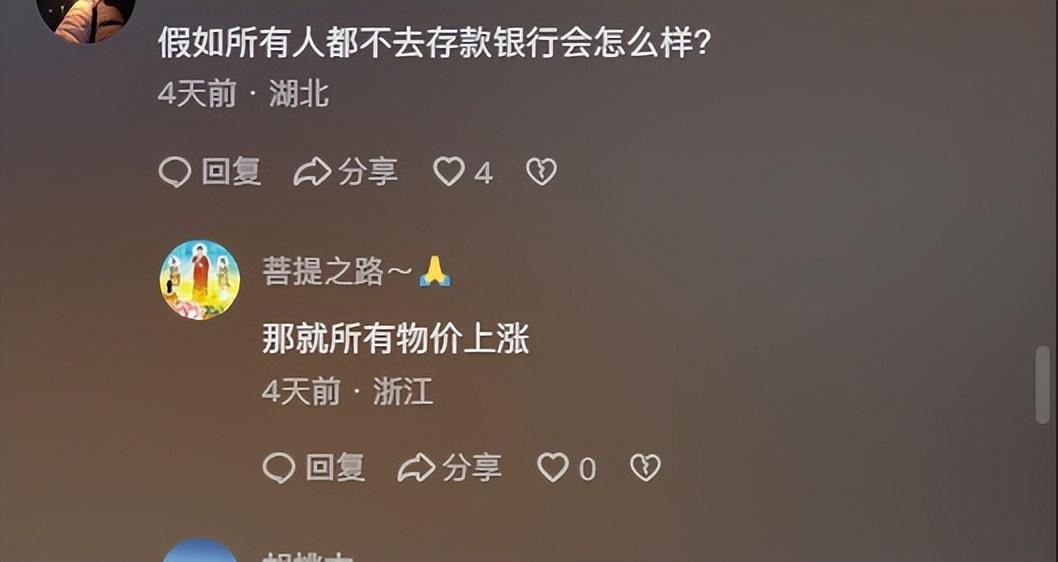This screenshot has height=562, width=1058.
Task: Click the 回复 text under the Hubei comment
Action: 231,172
